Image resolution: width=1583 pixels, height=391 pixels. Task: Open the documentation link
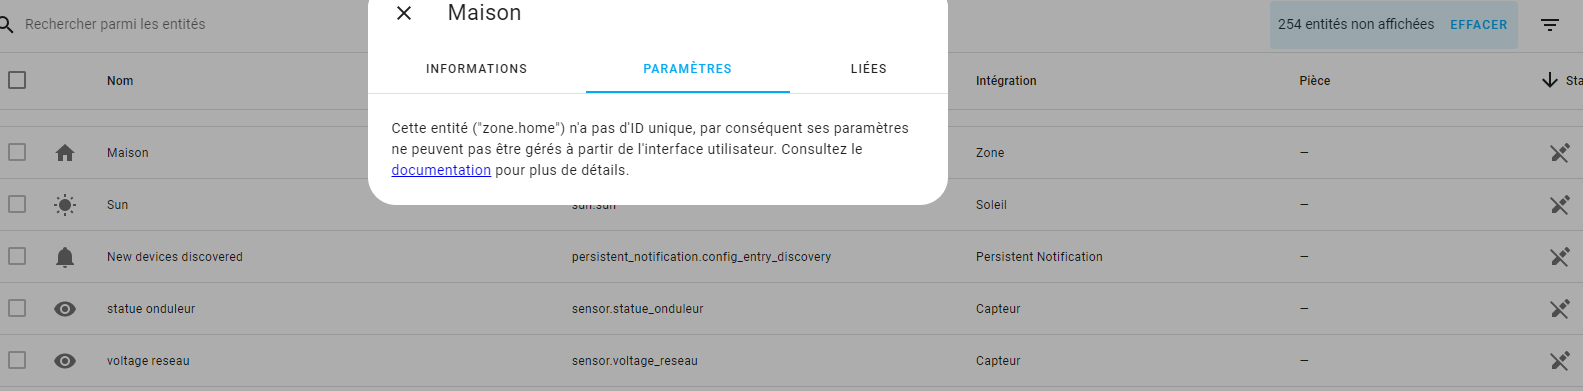pyautogui.click(x=441, y=170)
